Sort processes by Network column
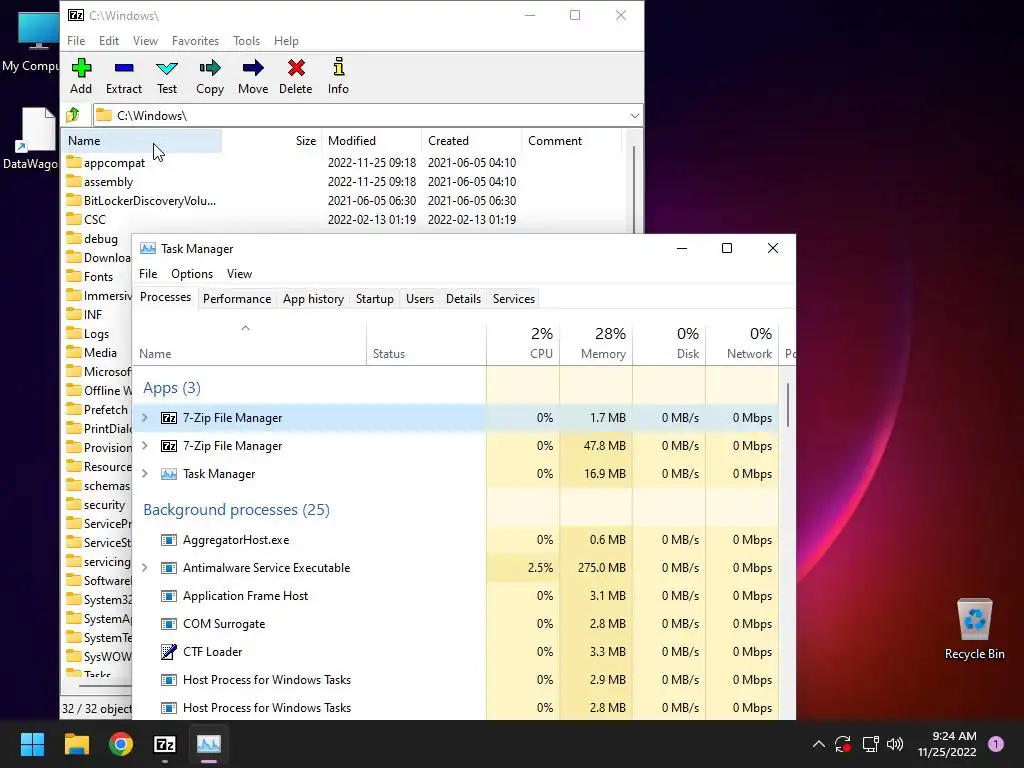Viewport: 1024px width, 768px height. click(x=743, y=344)
